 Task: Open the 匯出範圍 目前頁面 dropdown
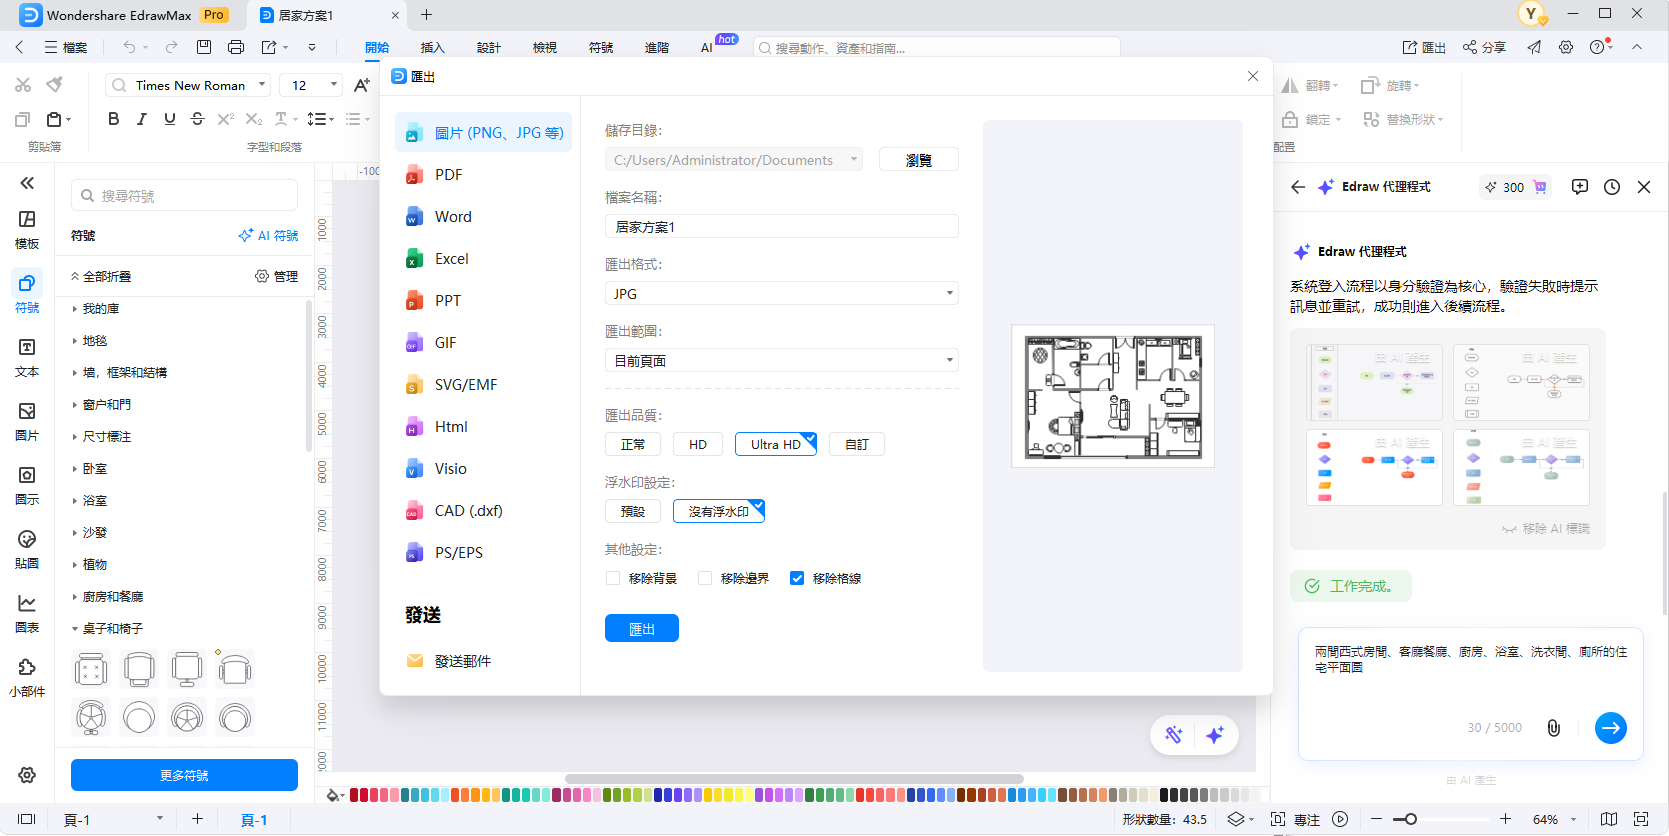coord(782,360)
